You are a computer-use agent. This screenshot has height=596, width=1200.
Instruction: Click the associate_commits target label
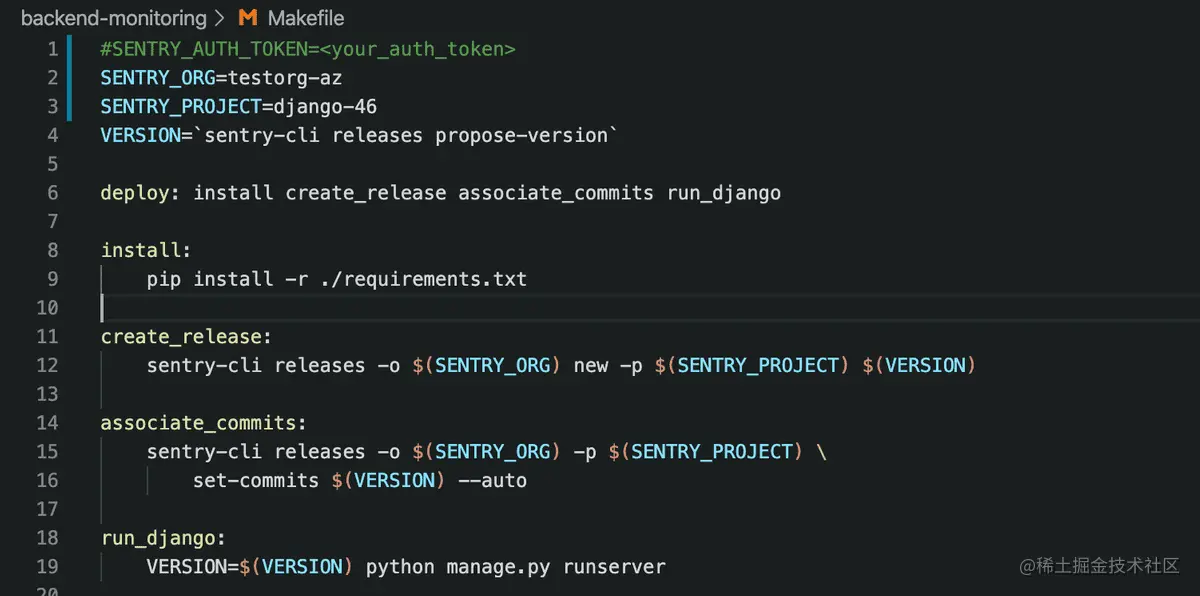[199, 422]
